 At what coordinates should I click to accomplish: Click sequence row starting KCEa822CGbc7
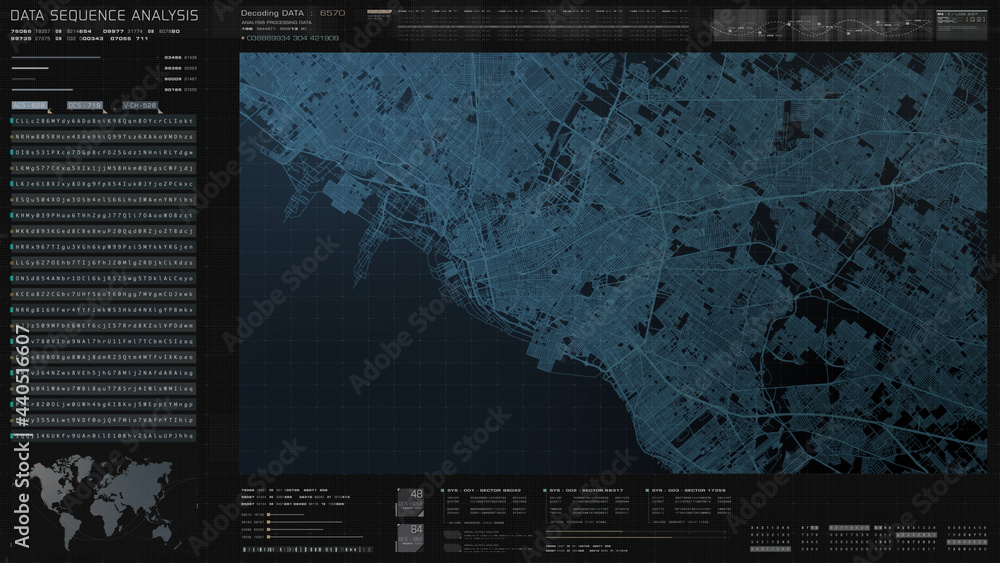click(103, 294)
